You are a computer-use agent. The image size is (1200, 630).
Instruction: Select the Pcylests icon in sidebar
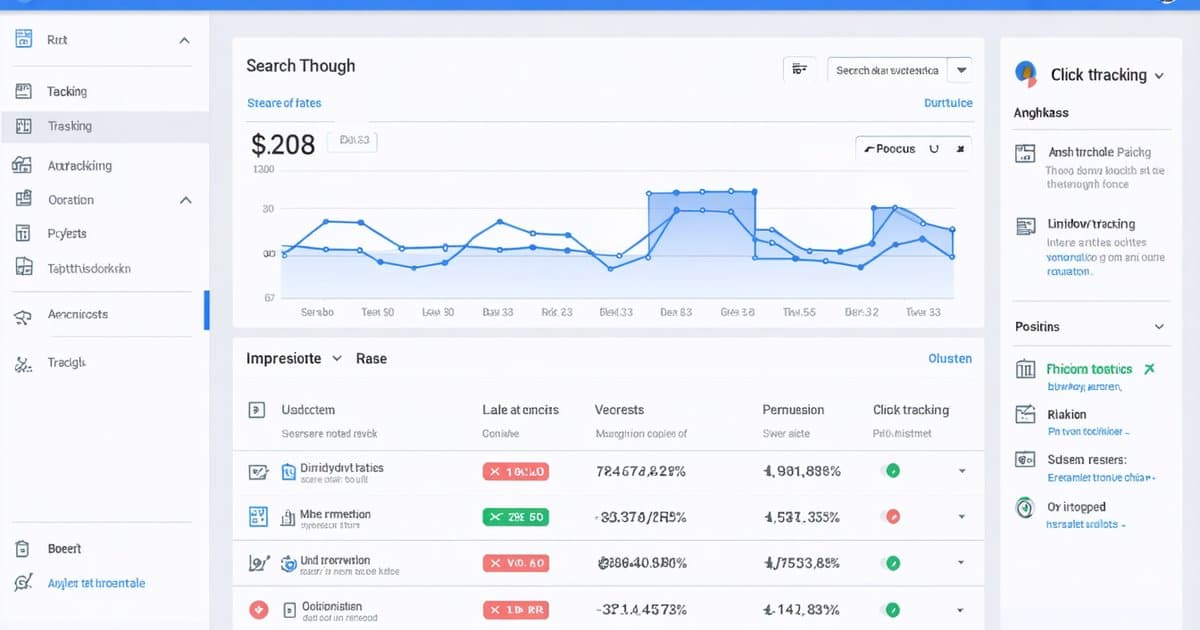(x=23, y=232)
